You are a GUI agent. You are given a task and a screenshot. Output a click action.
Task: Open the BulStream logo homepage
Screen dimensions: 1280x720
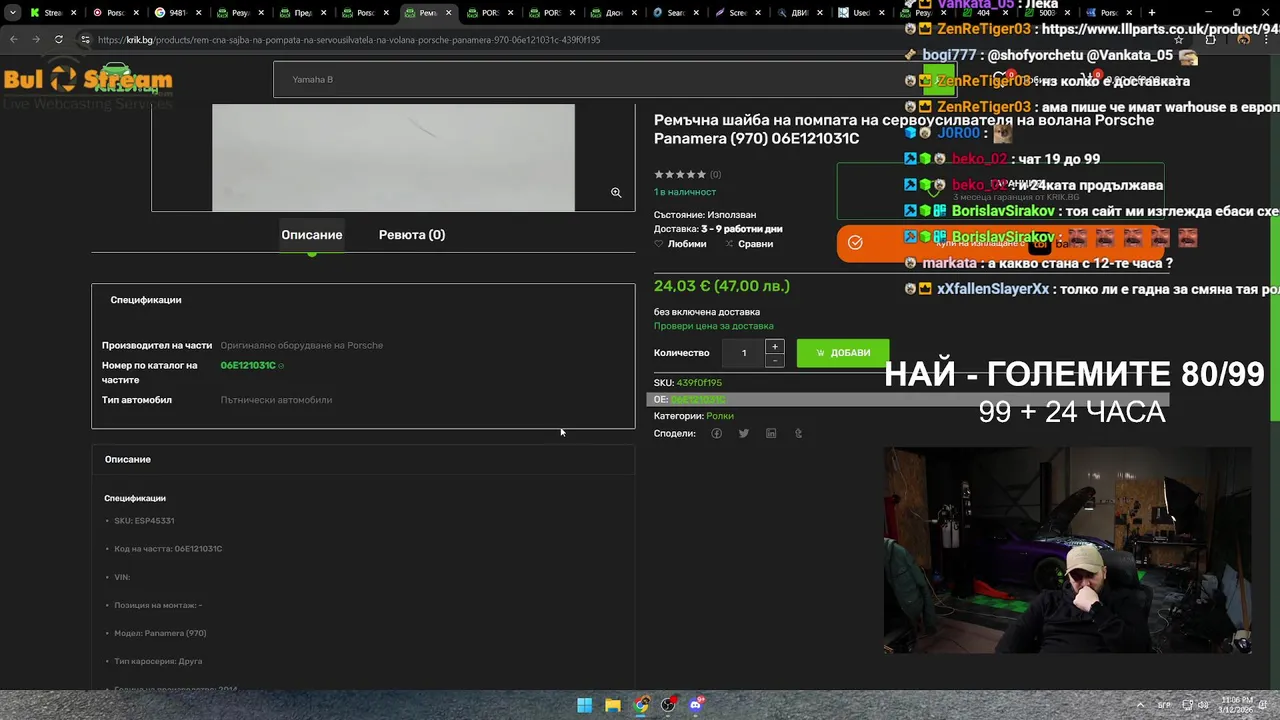pos(88,82)
